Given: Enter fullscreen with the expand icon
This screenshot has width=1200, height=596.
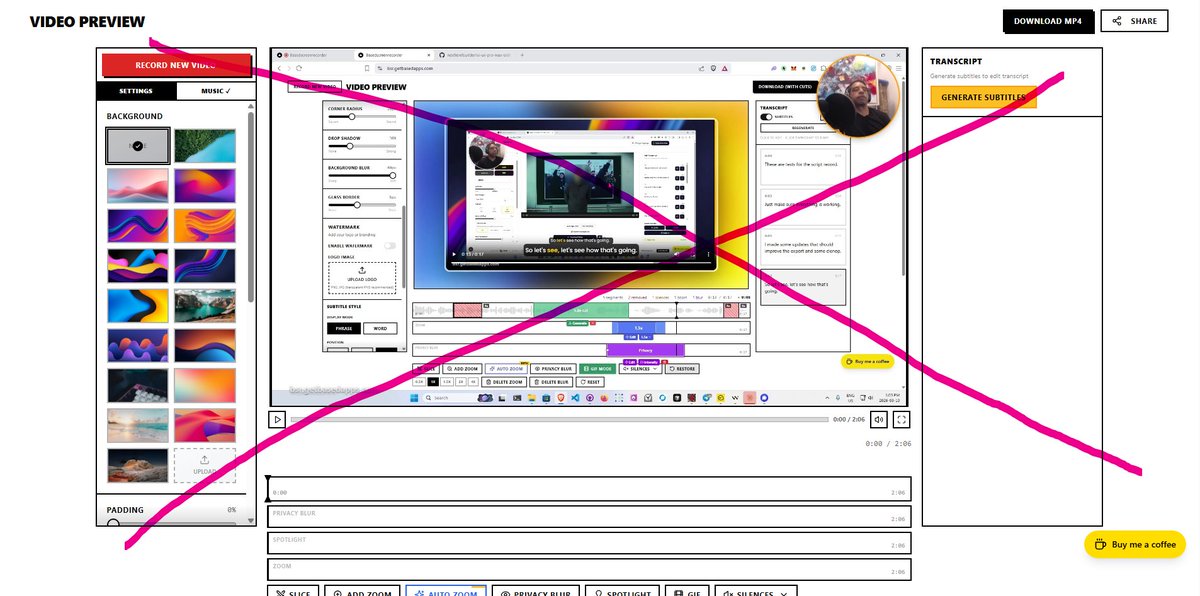Looking at the screenshot, I should click(x=902, y=420).
